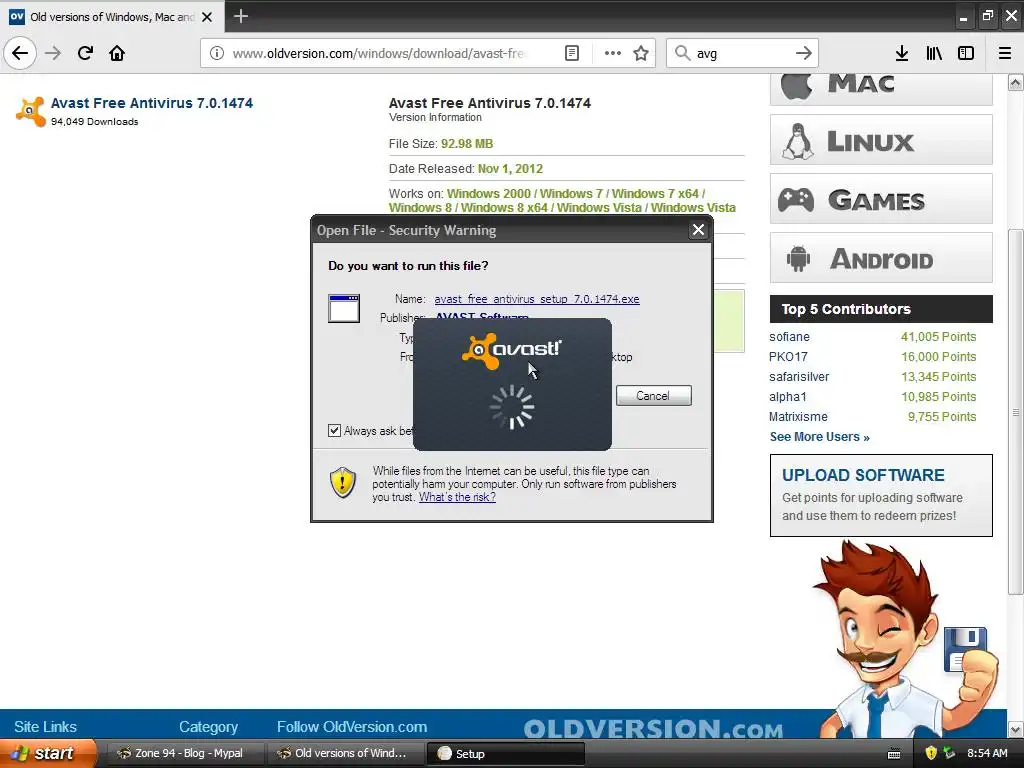Open the downloads panel
This screenshot has width=1024, height=768.
(902, 53)
